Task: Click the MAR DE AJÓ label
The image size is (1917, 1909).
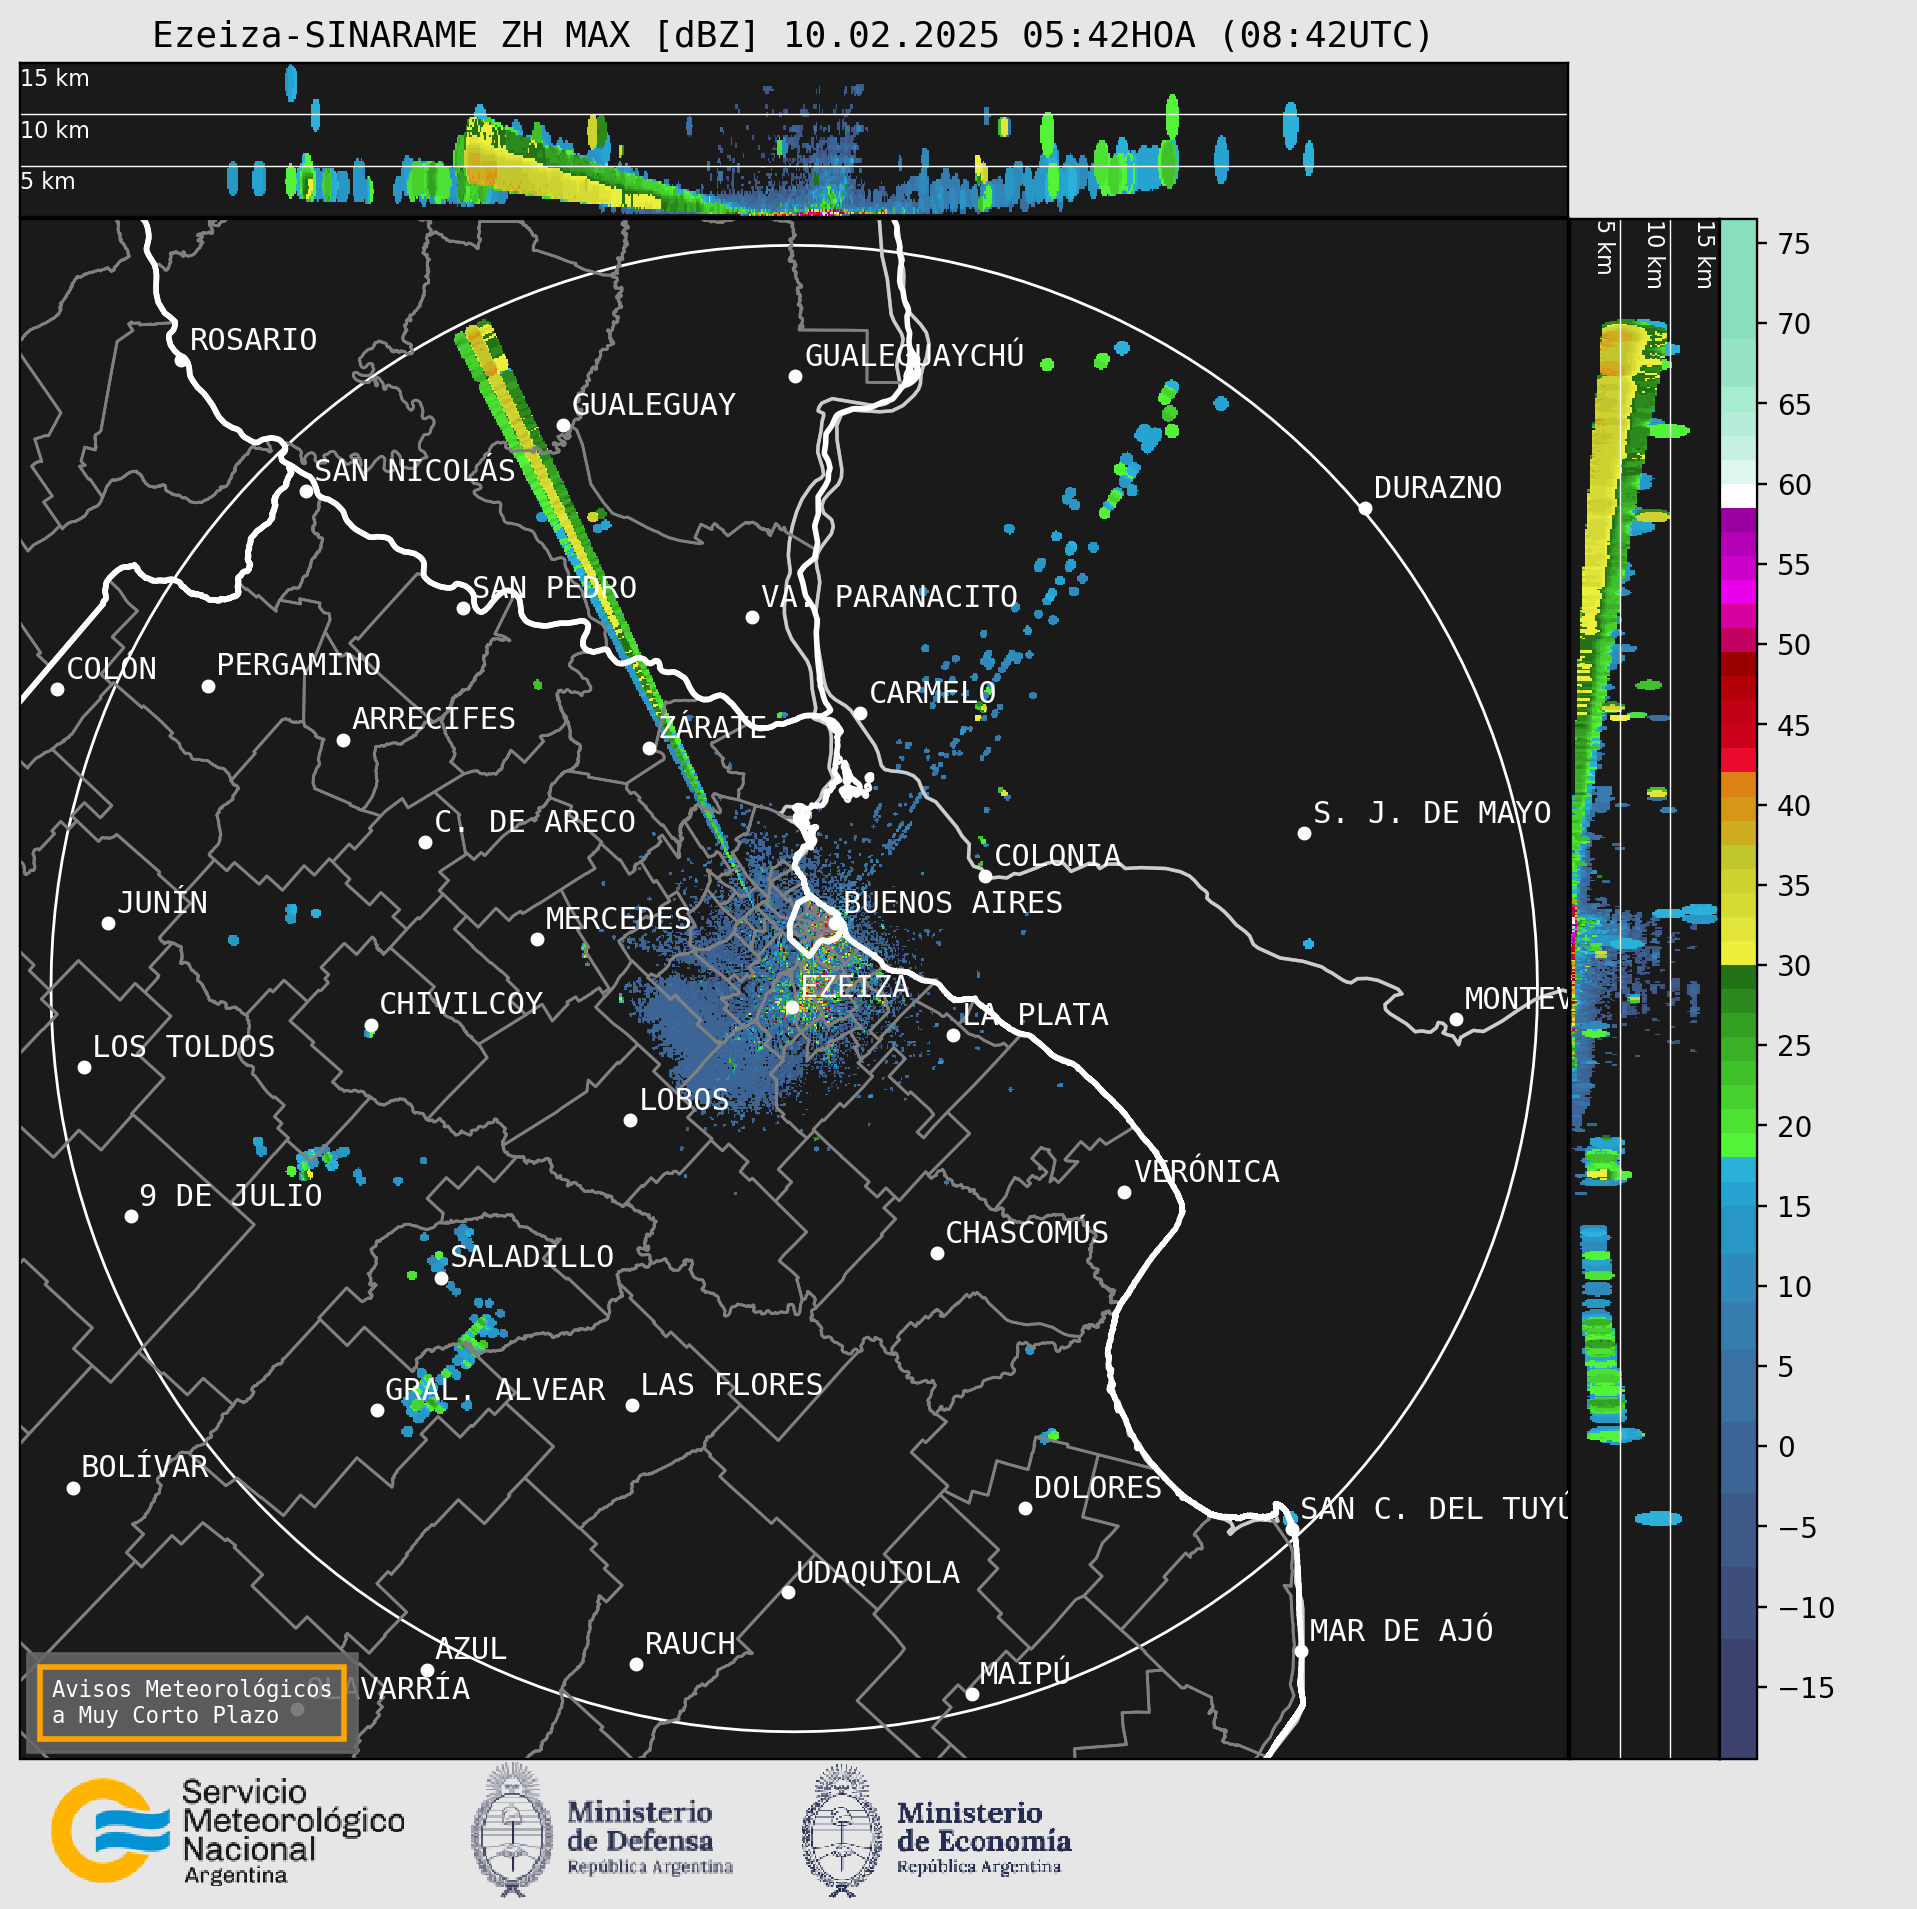Action: pos(1401,1631)
